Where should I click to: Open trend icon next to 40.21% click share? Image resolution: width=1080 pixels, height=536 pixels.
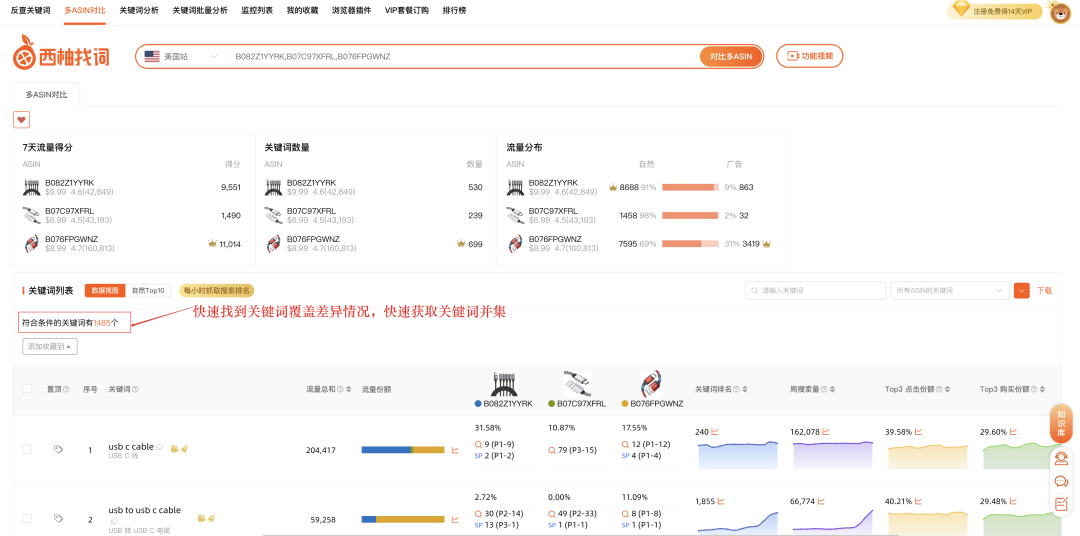[x=919, y=501]
